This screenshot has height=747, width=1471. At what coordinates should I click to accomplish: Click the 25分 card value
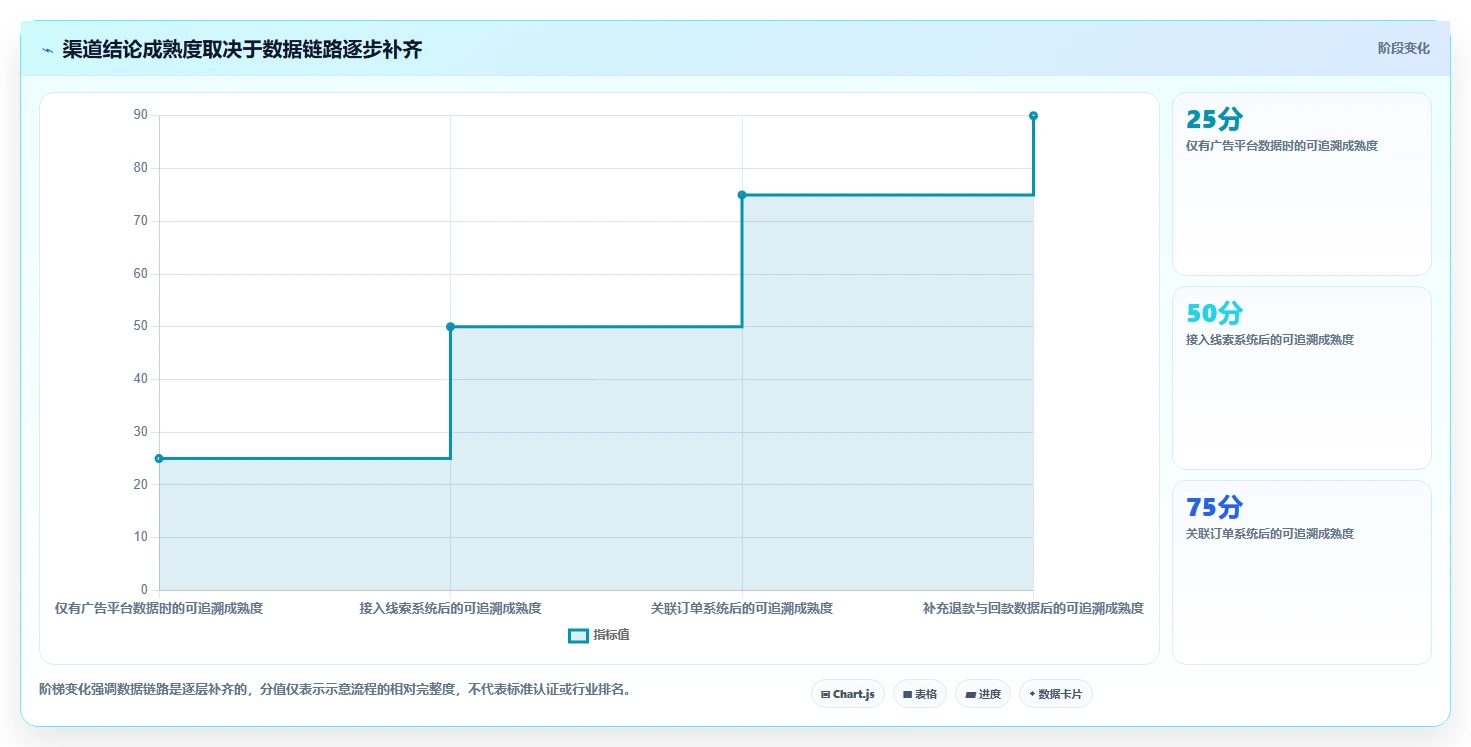(1214, 119)
